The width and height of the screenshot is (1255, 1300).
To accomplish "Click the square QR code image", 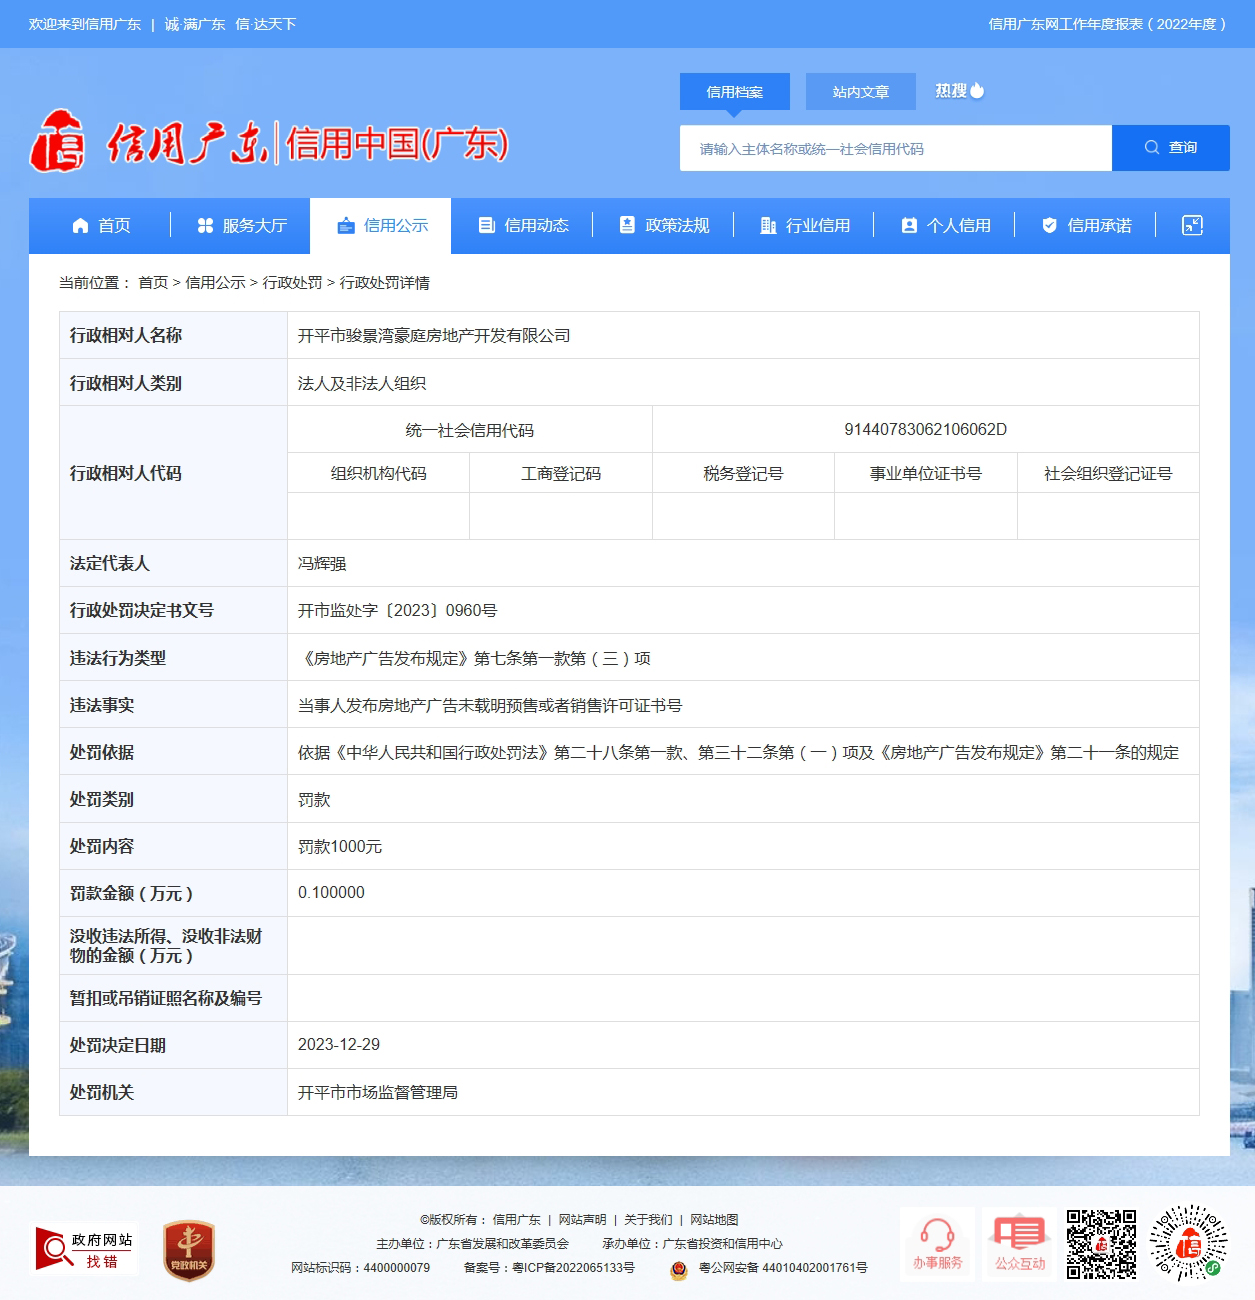I will pos(1101,1244).
